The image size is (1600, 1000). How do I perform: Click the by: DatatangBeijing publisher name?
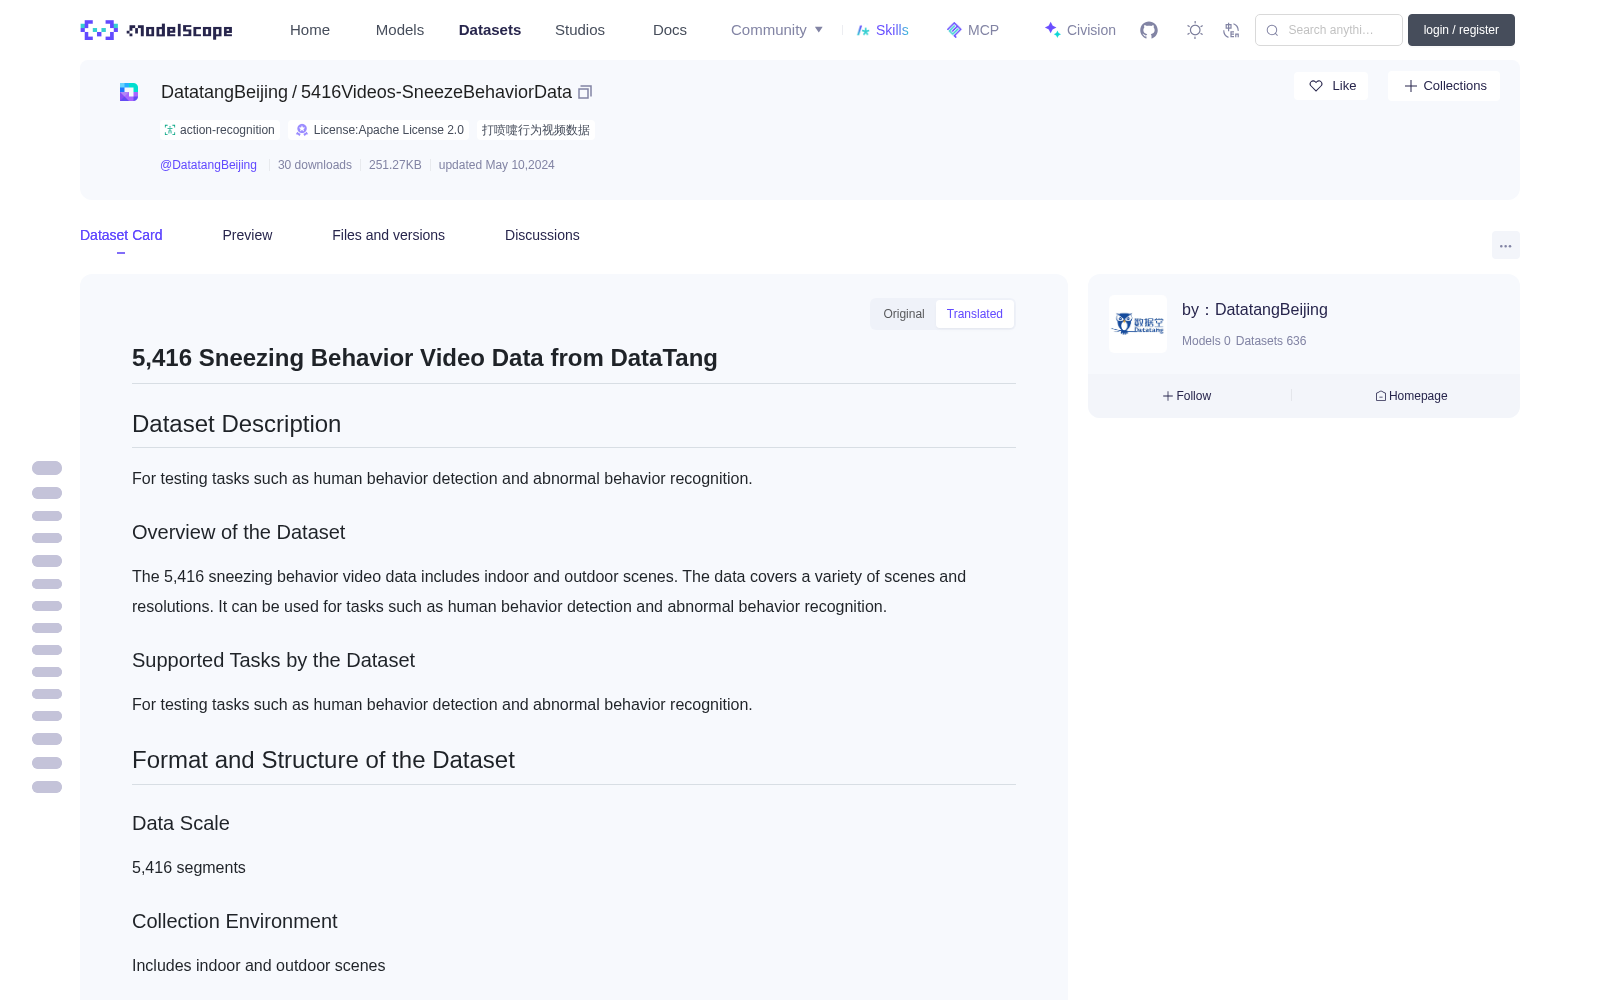pos(1255,310)
